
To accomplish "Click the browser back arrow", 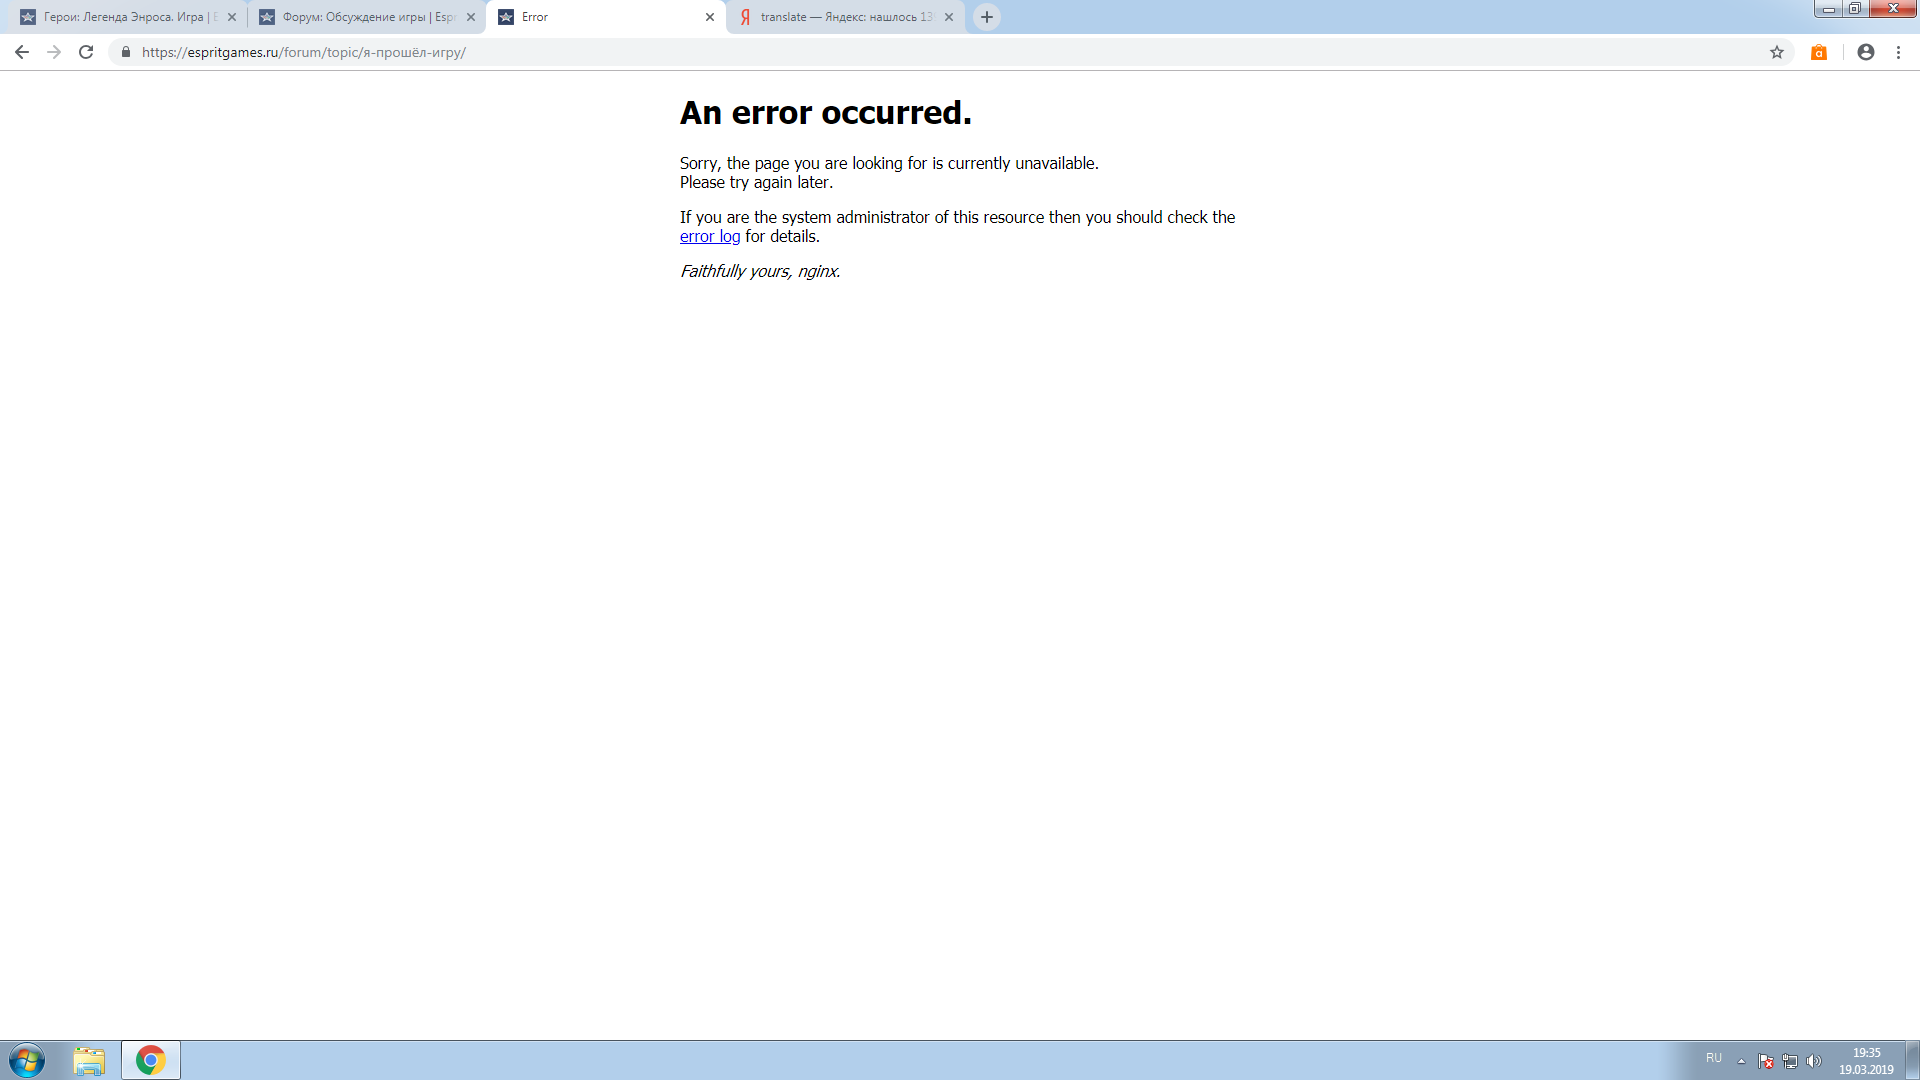I will pyautogui.click(x=21, y=52).
